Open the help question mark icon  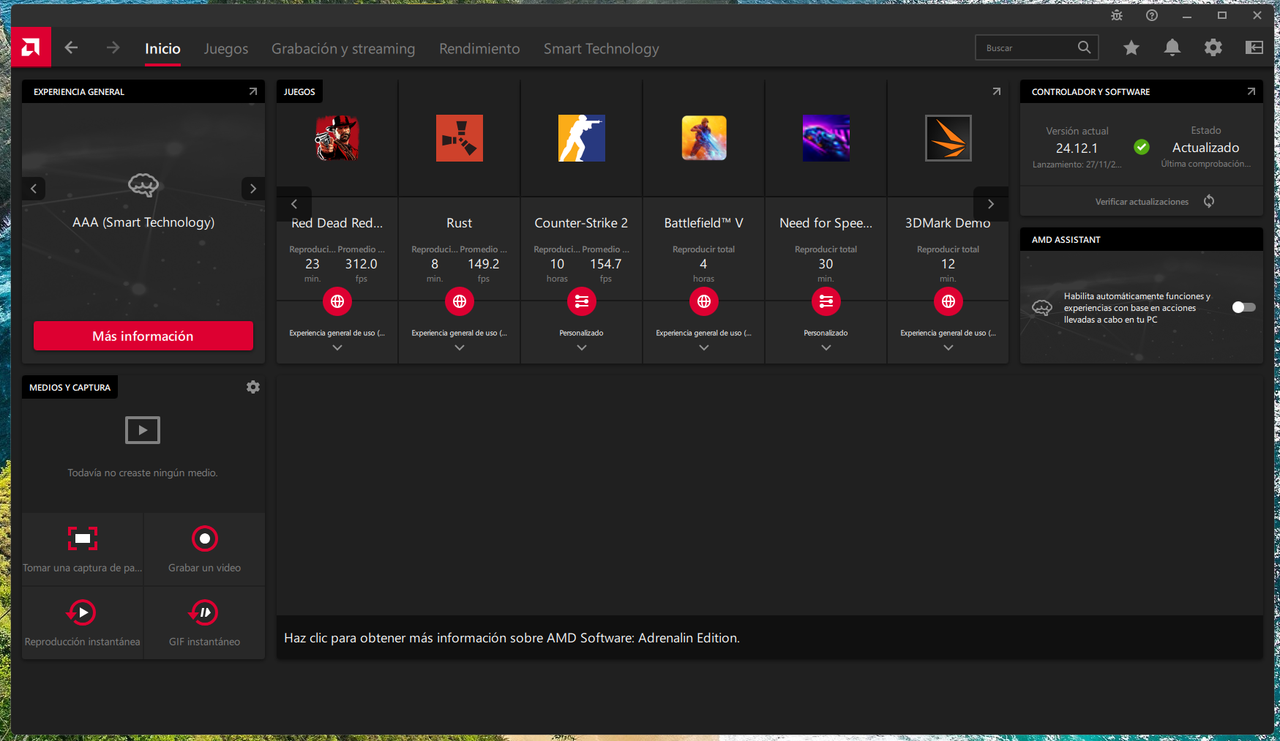(x=1152, y=15)
